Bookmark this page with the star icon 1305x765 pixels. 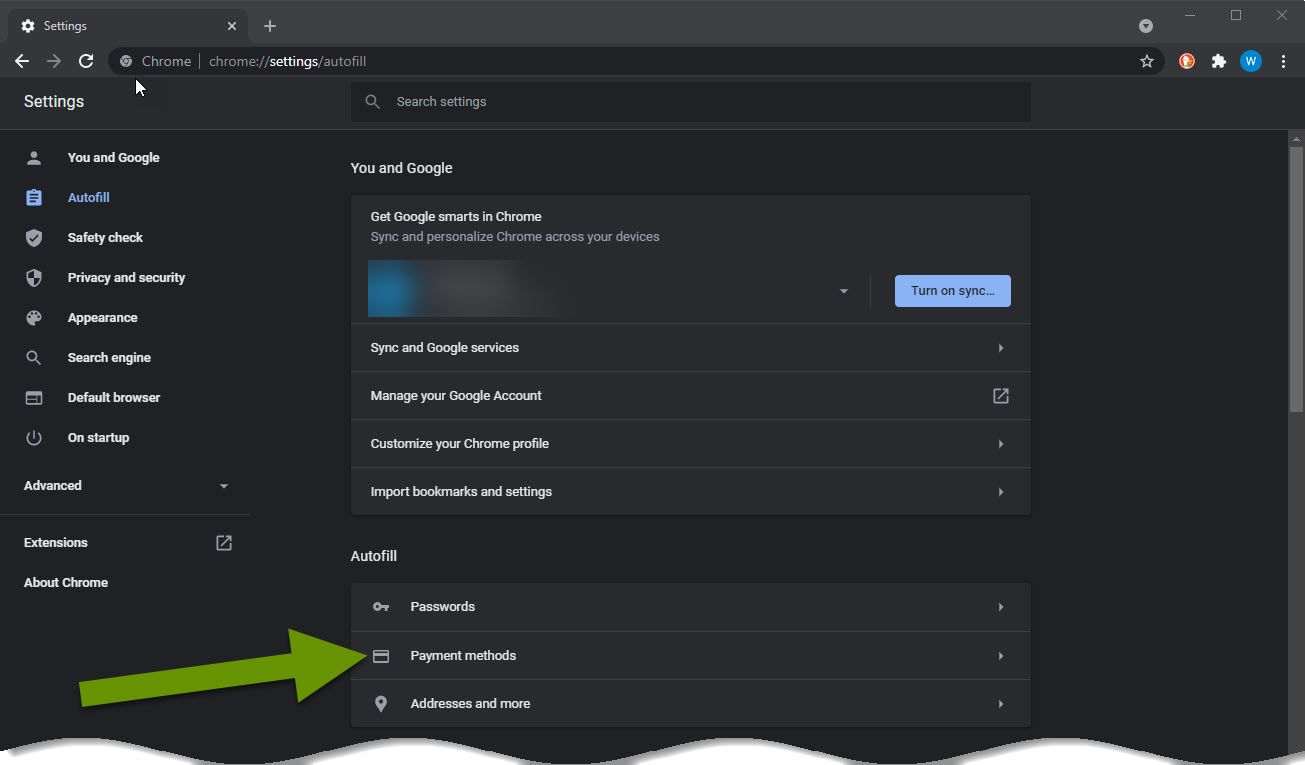click(1147, 61)
